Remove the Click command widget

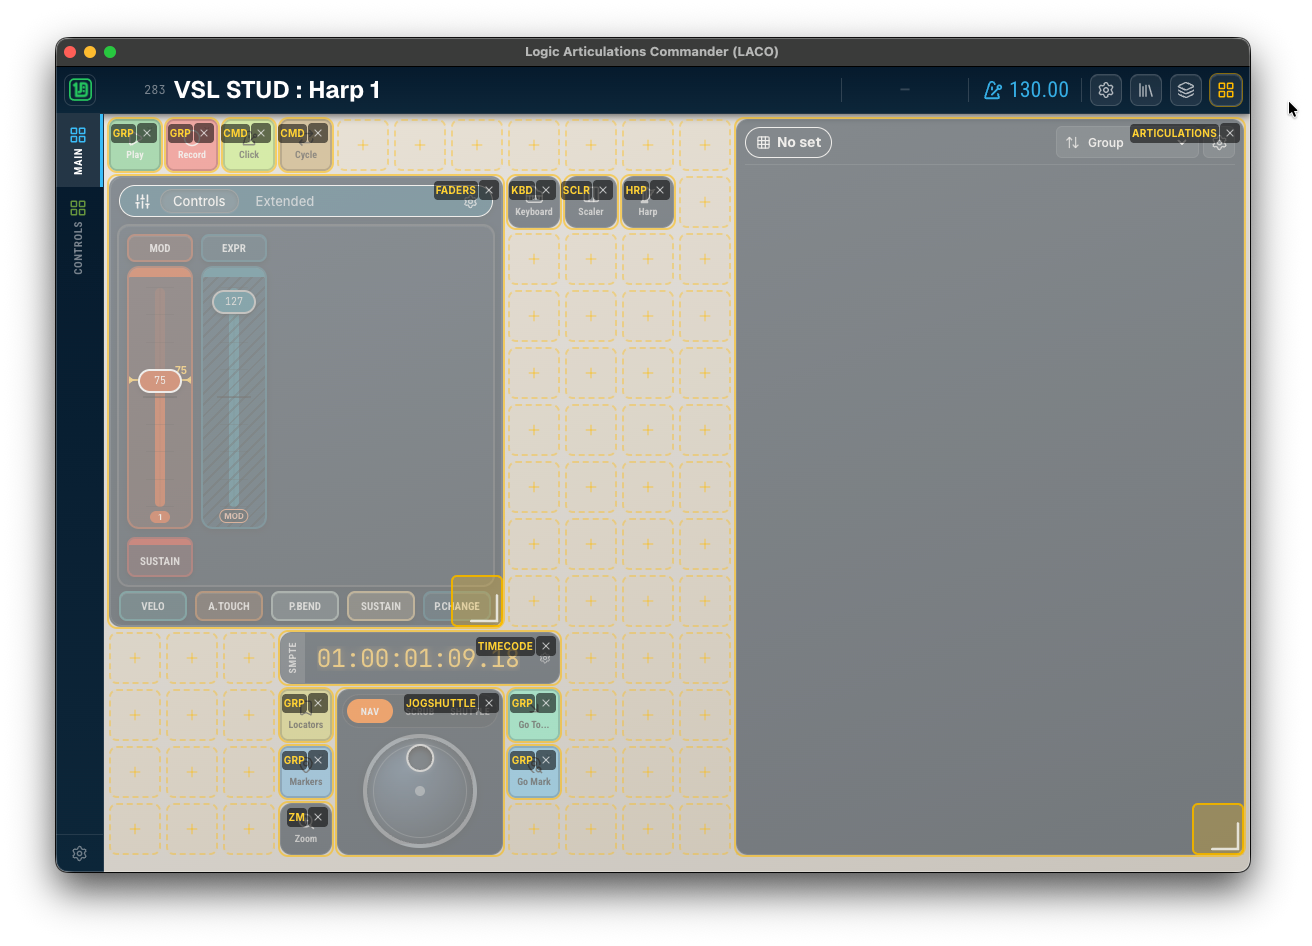(x=261, y=133)
